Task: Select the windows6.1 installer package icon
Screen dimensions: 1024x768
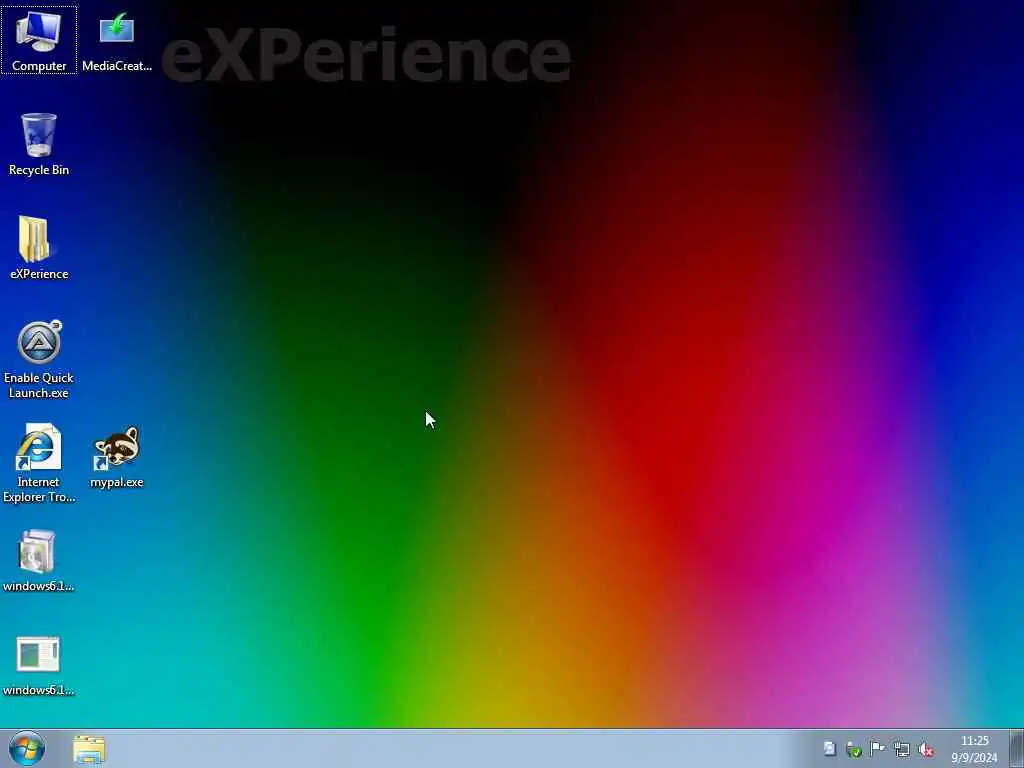Action: pyautogui.click(x=39, y=560)
